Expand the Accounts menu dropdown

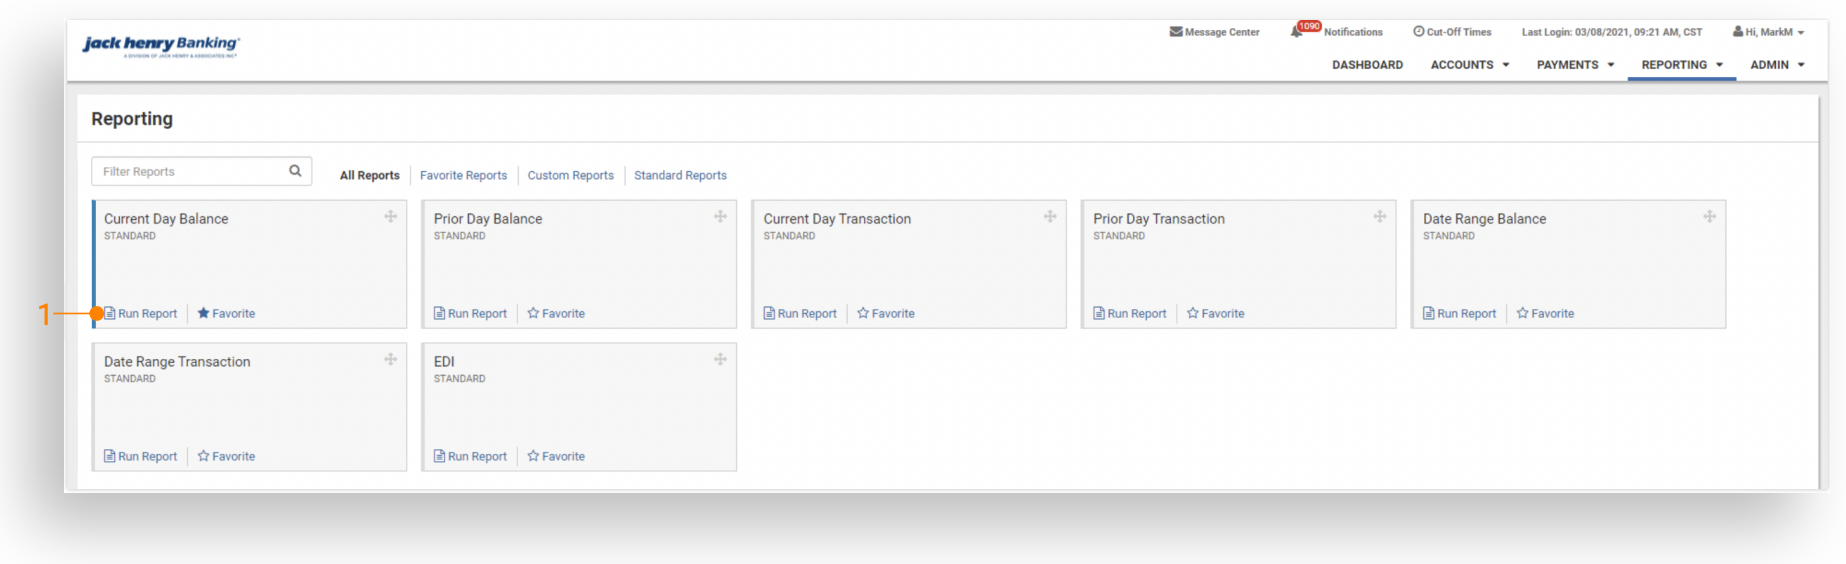[x=1469, y=65]
